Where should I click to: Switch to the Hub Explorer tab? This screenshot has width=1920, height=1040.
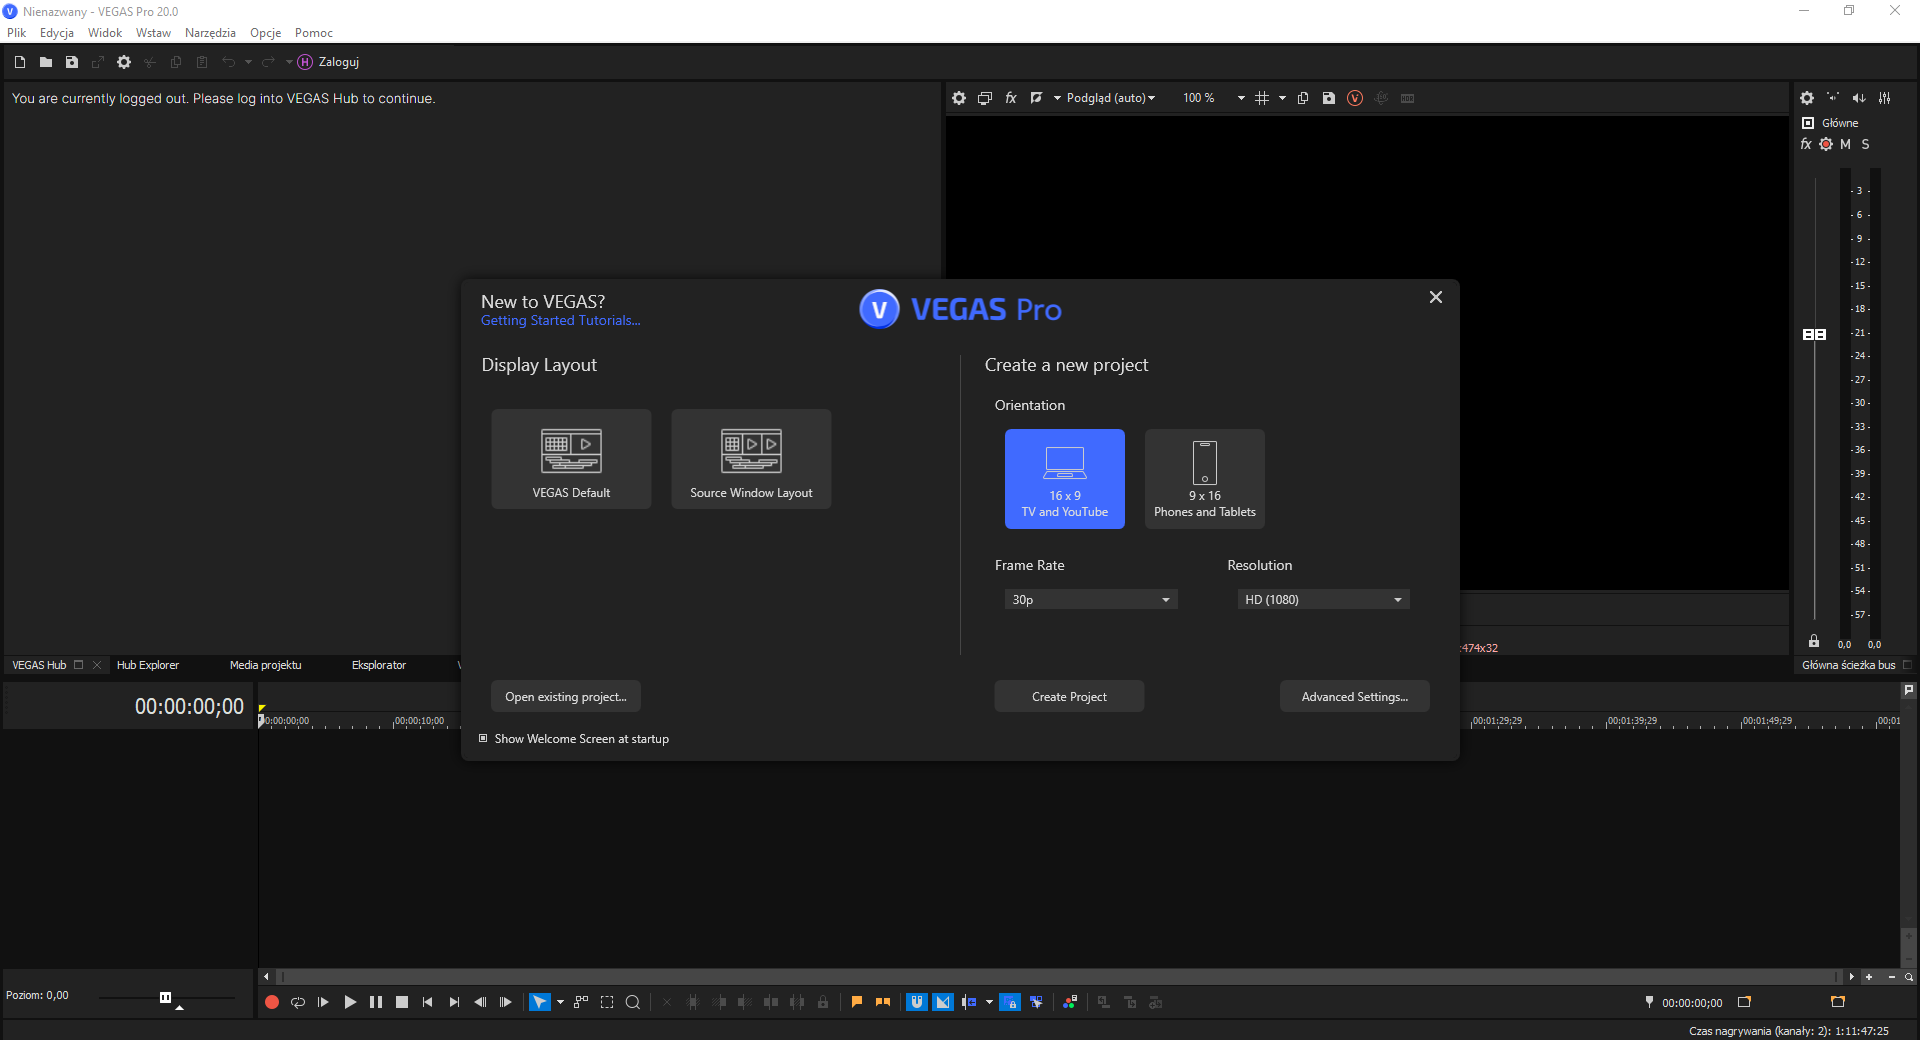148,665
